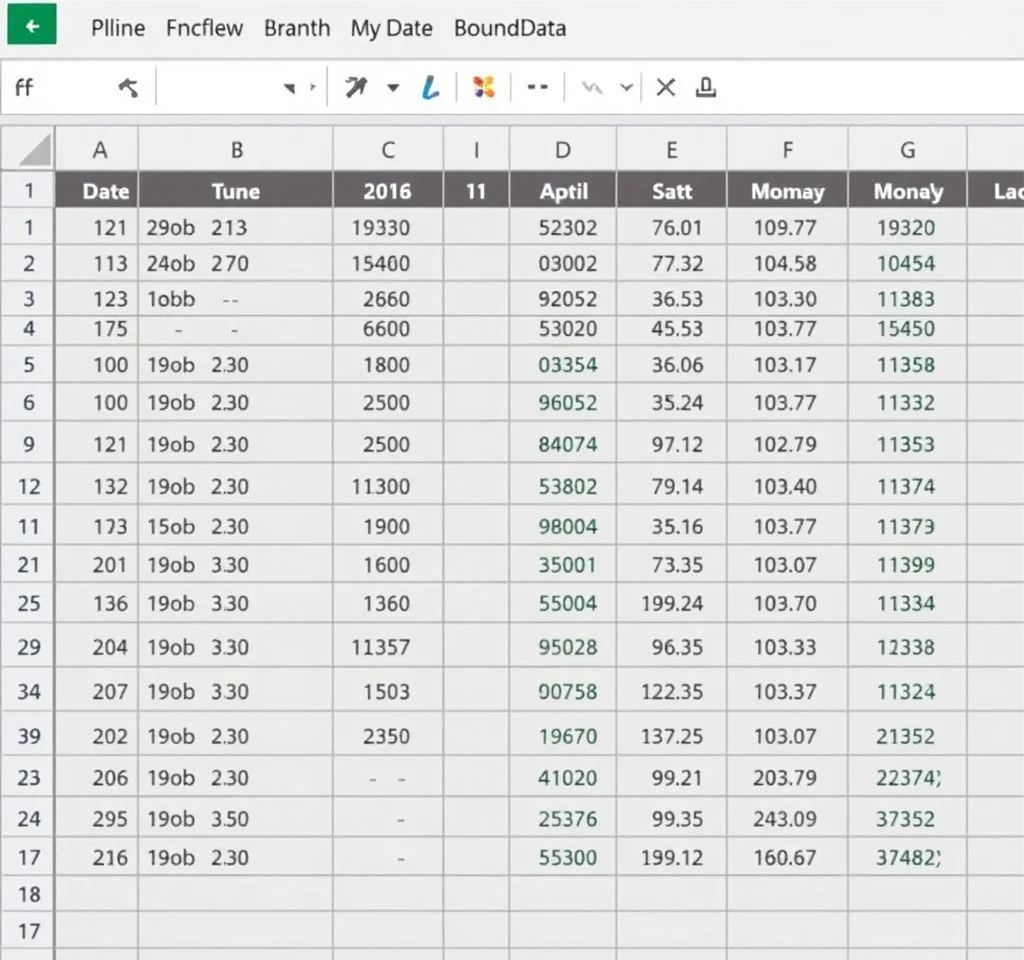Click the colorful pinwheel icon

(x=484, y=87)
